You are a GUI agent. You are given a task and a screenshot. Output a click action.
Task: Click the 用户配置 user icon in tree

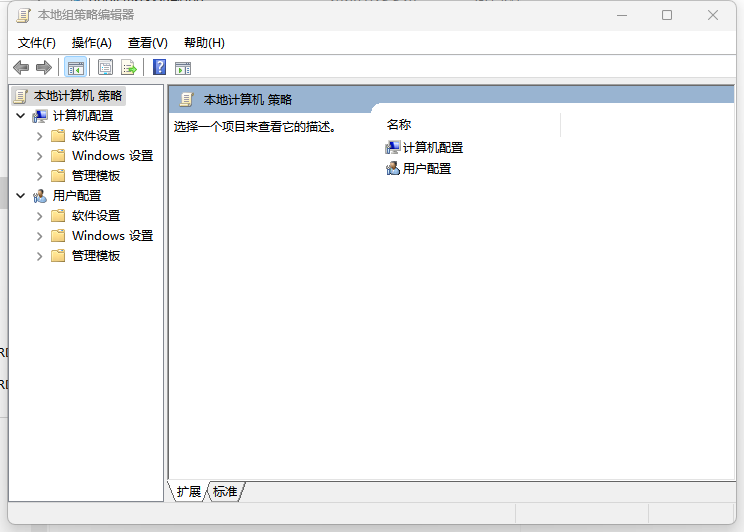[40, 196]
